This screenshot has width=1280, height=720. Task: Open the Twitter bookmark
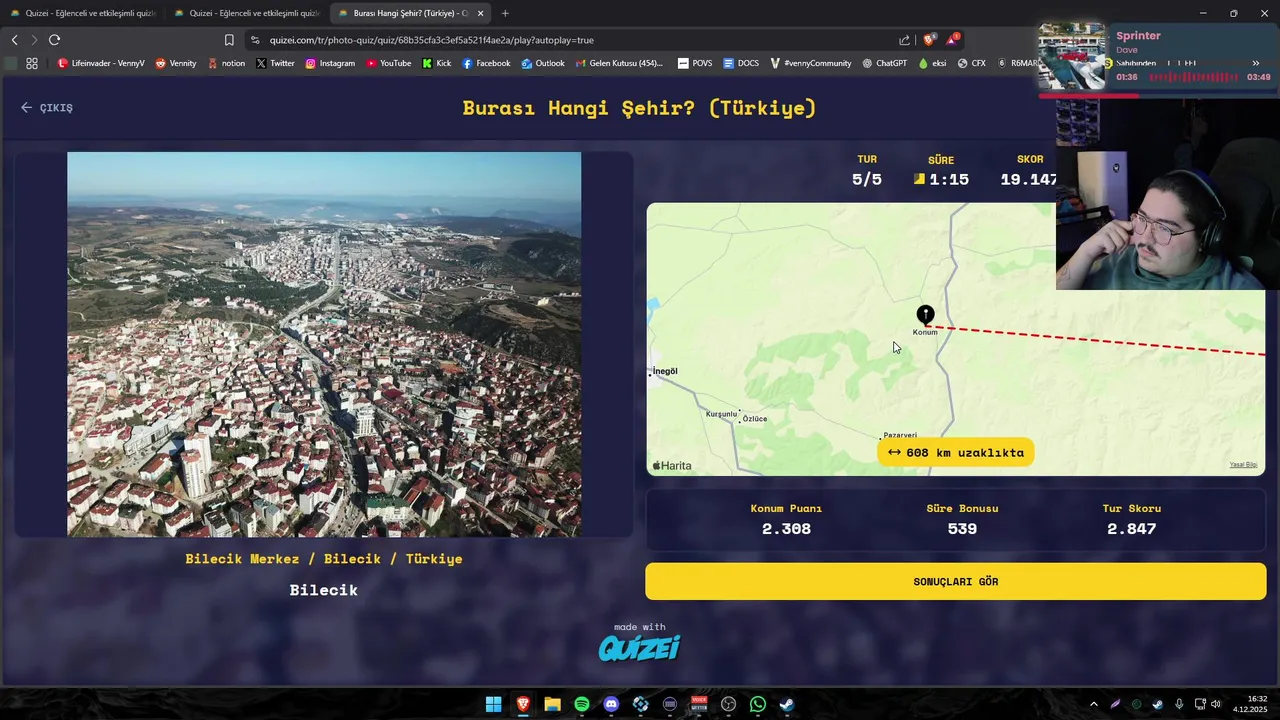tap(275, 63)
